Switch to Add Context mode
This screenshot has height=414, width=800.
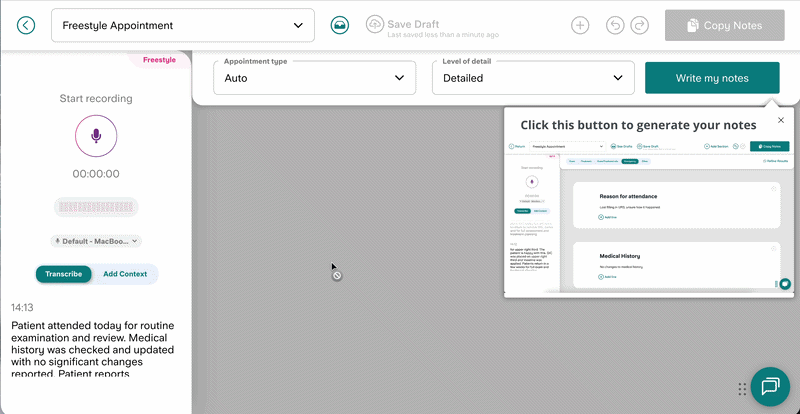point(125,274)
